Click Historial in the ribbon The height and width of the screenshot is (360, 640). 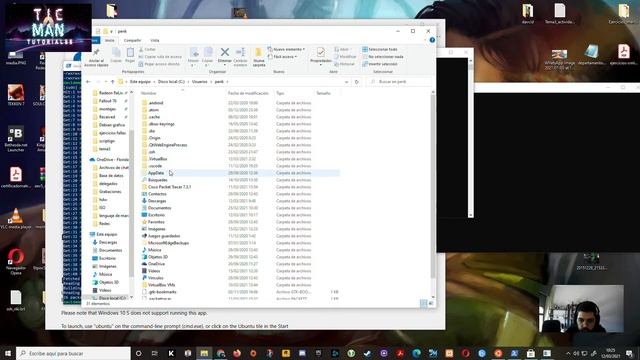click(345, 64)
